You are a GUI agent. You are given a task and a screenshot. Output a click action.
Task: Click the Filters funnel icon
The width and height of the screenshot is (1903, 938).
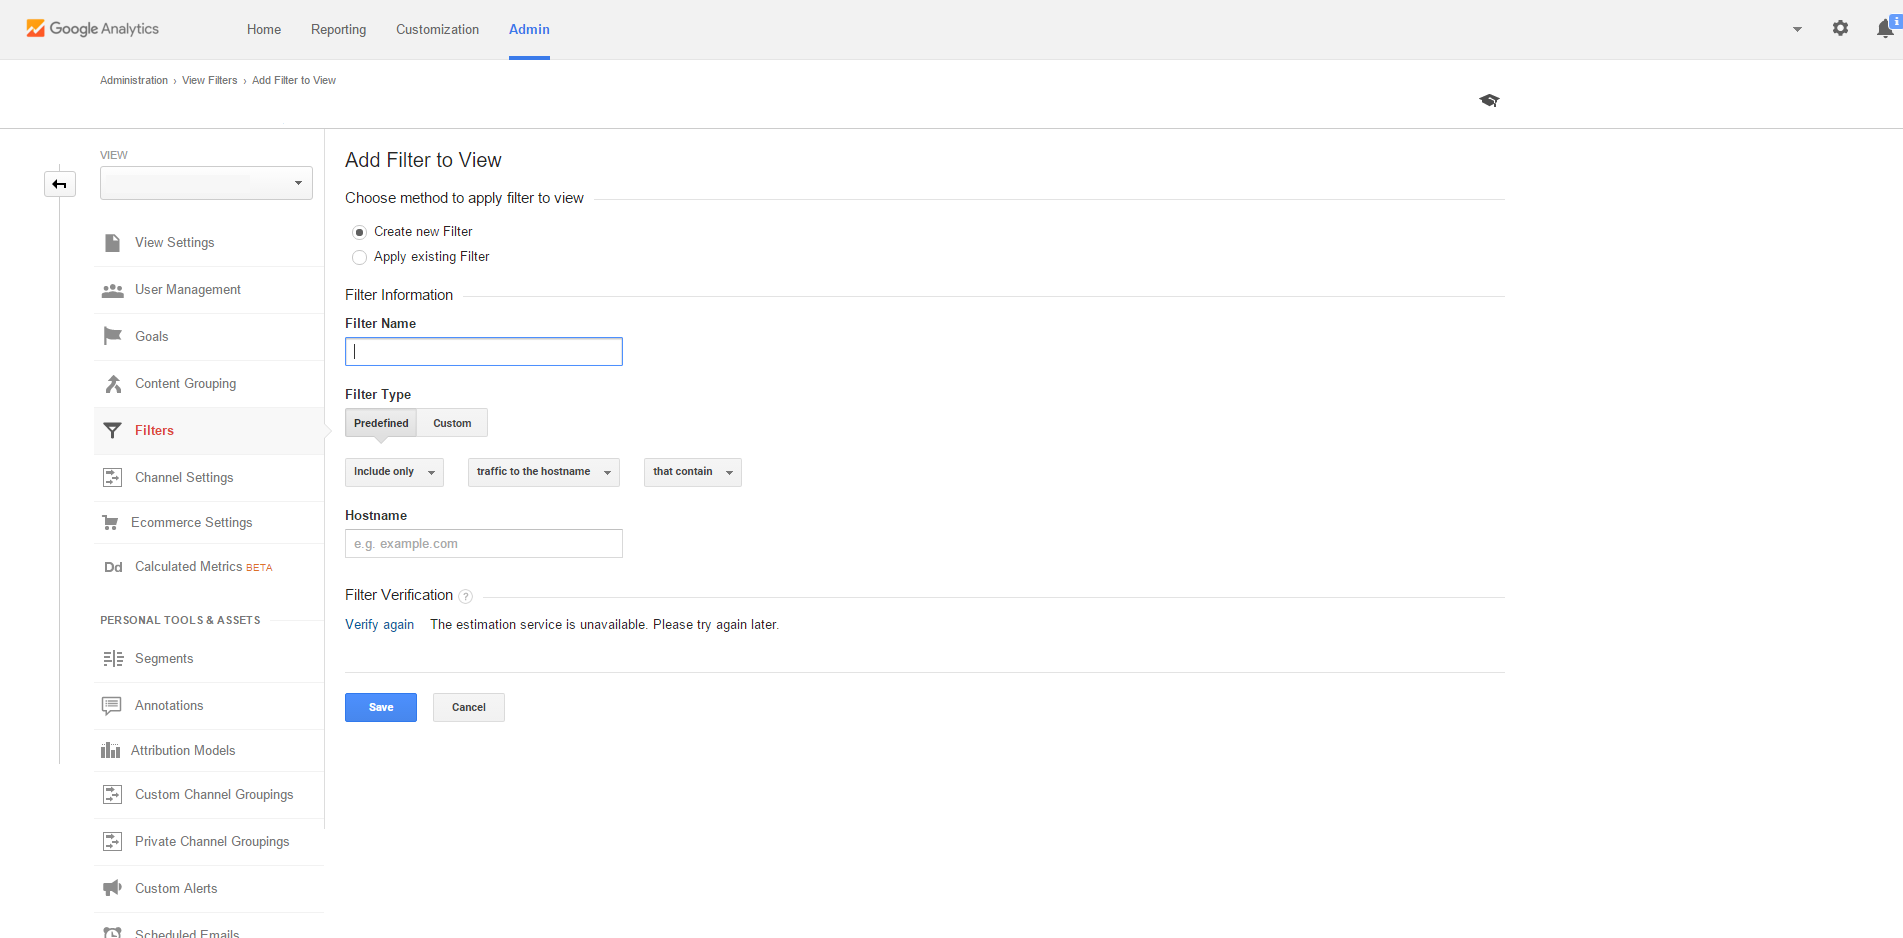tap(113, 431)
